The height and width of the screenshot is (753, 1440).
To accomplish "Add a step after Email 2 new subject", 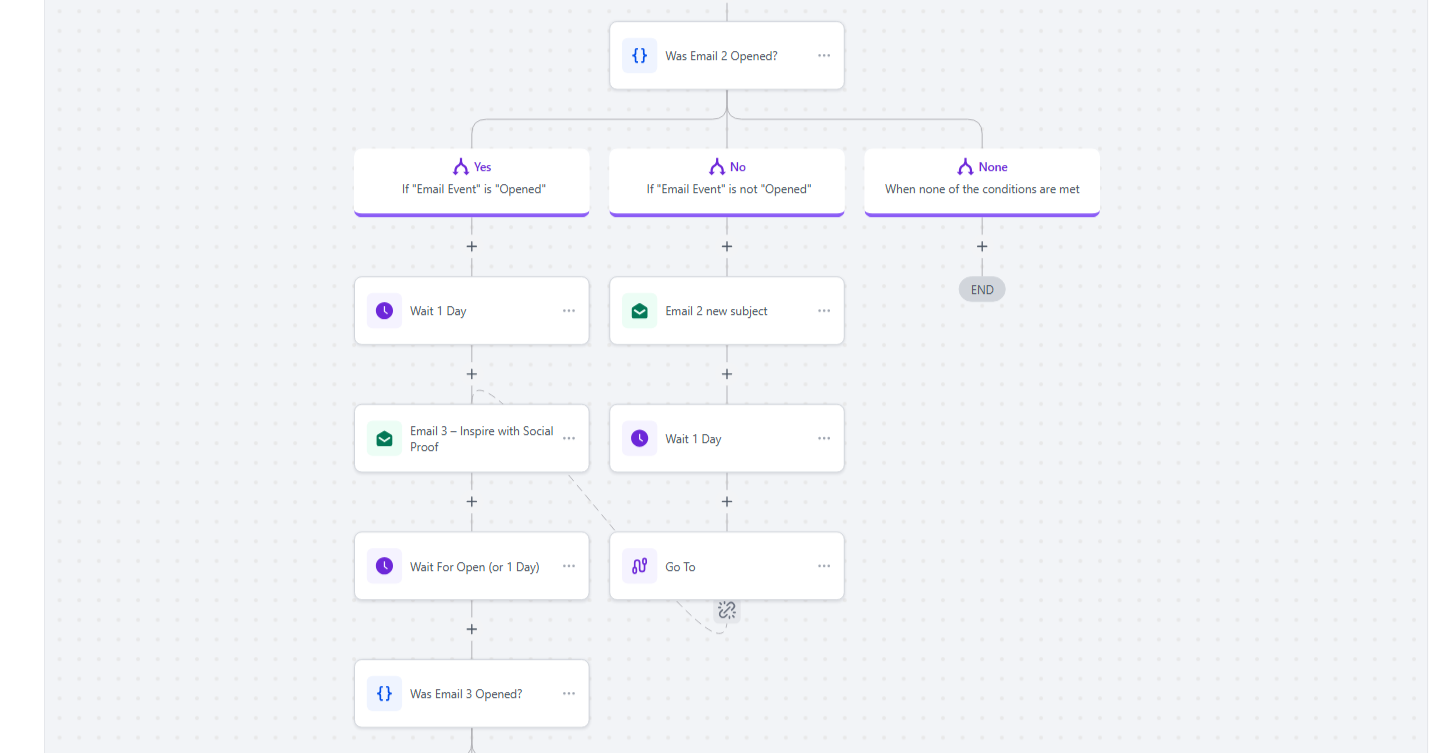I will [727, 374].
